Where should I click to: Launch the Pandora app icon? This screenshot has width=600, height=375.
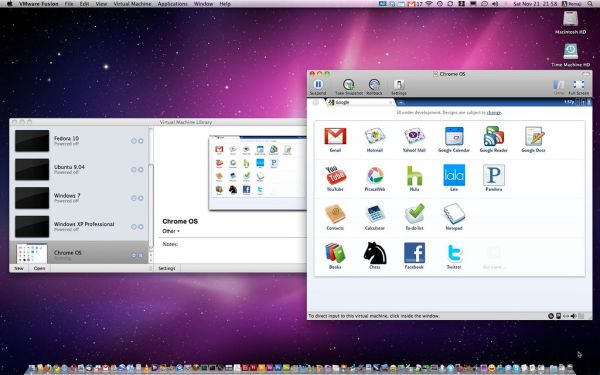pos(494,178)
